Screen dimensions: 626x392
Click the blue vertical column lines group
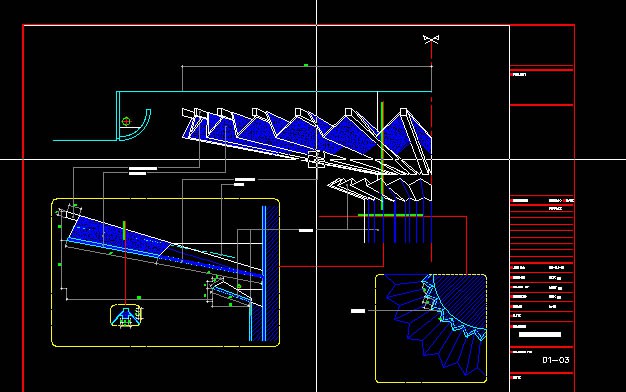[x=399, y=222]
